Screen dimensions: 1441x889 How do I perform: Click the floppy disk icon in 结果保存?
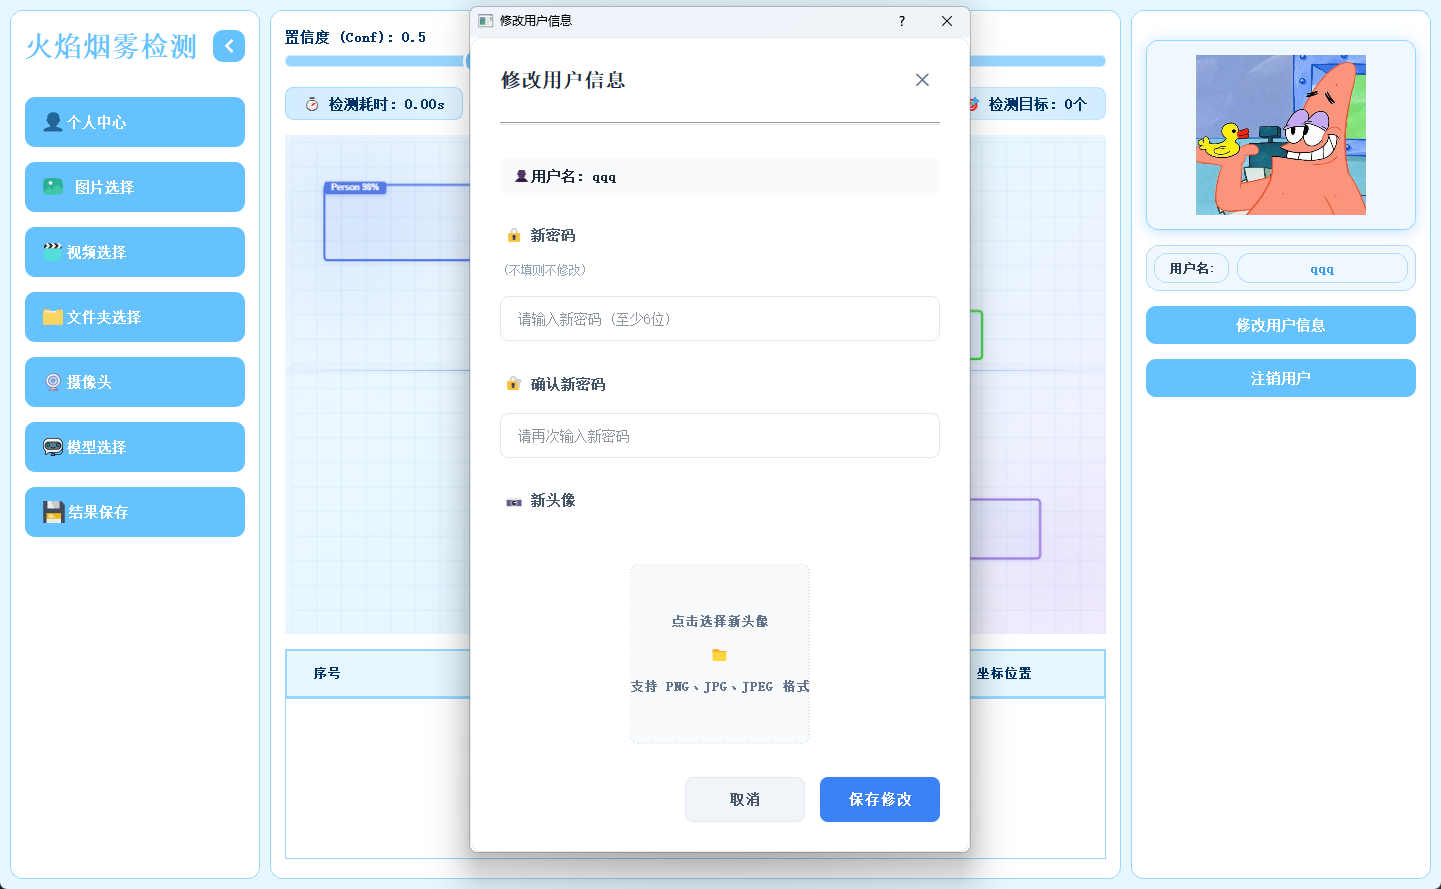53,512
